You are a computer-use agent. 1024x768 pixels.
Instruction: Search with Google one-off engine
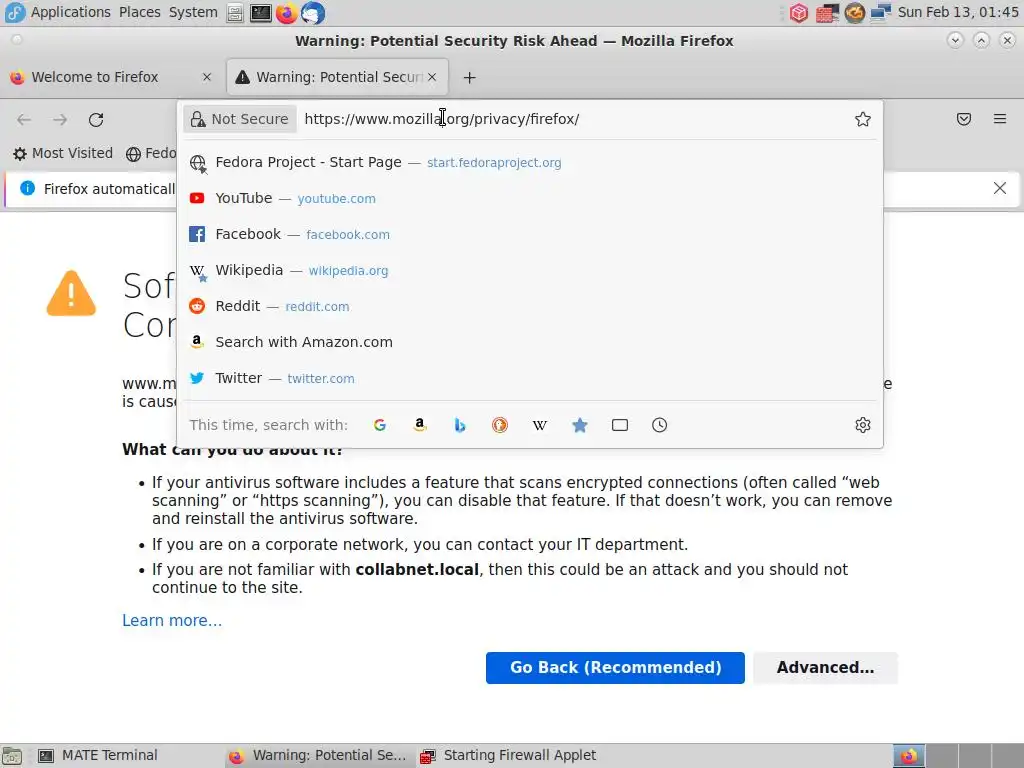click(x=379, y=425)
